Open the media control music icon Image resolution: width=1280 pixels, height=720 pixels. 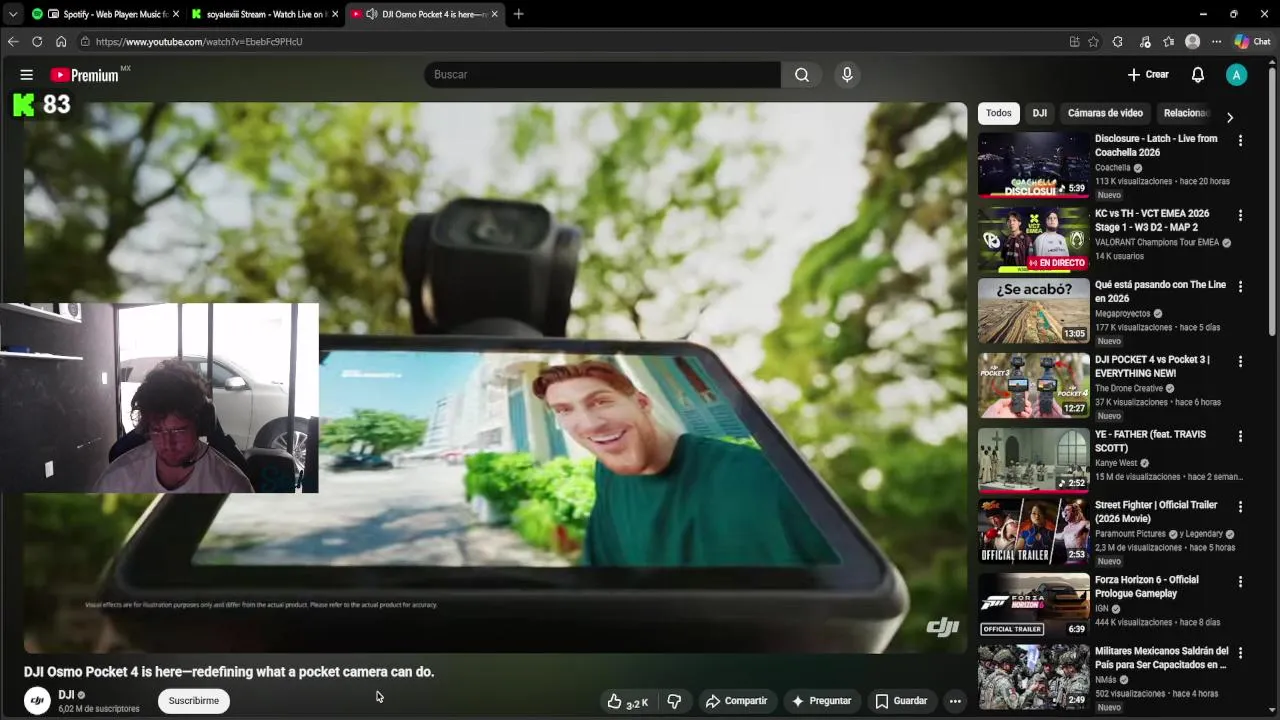[1145, 42]
